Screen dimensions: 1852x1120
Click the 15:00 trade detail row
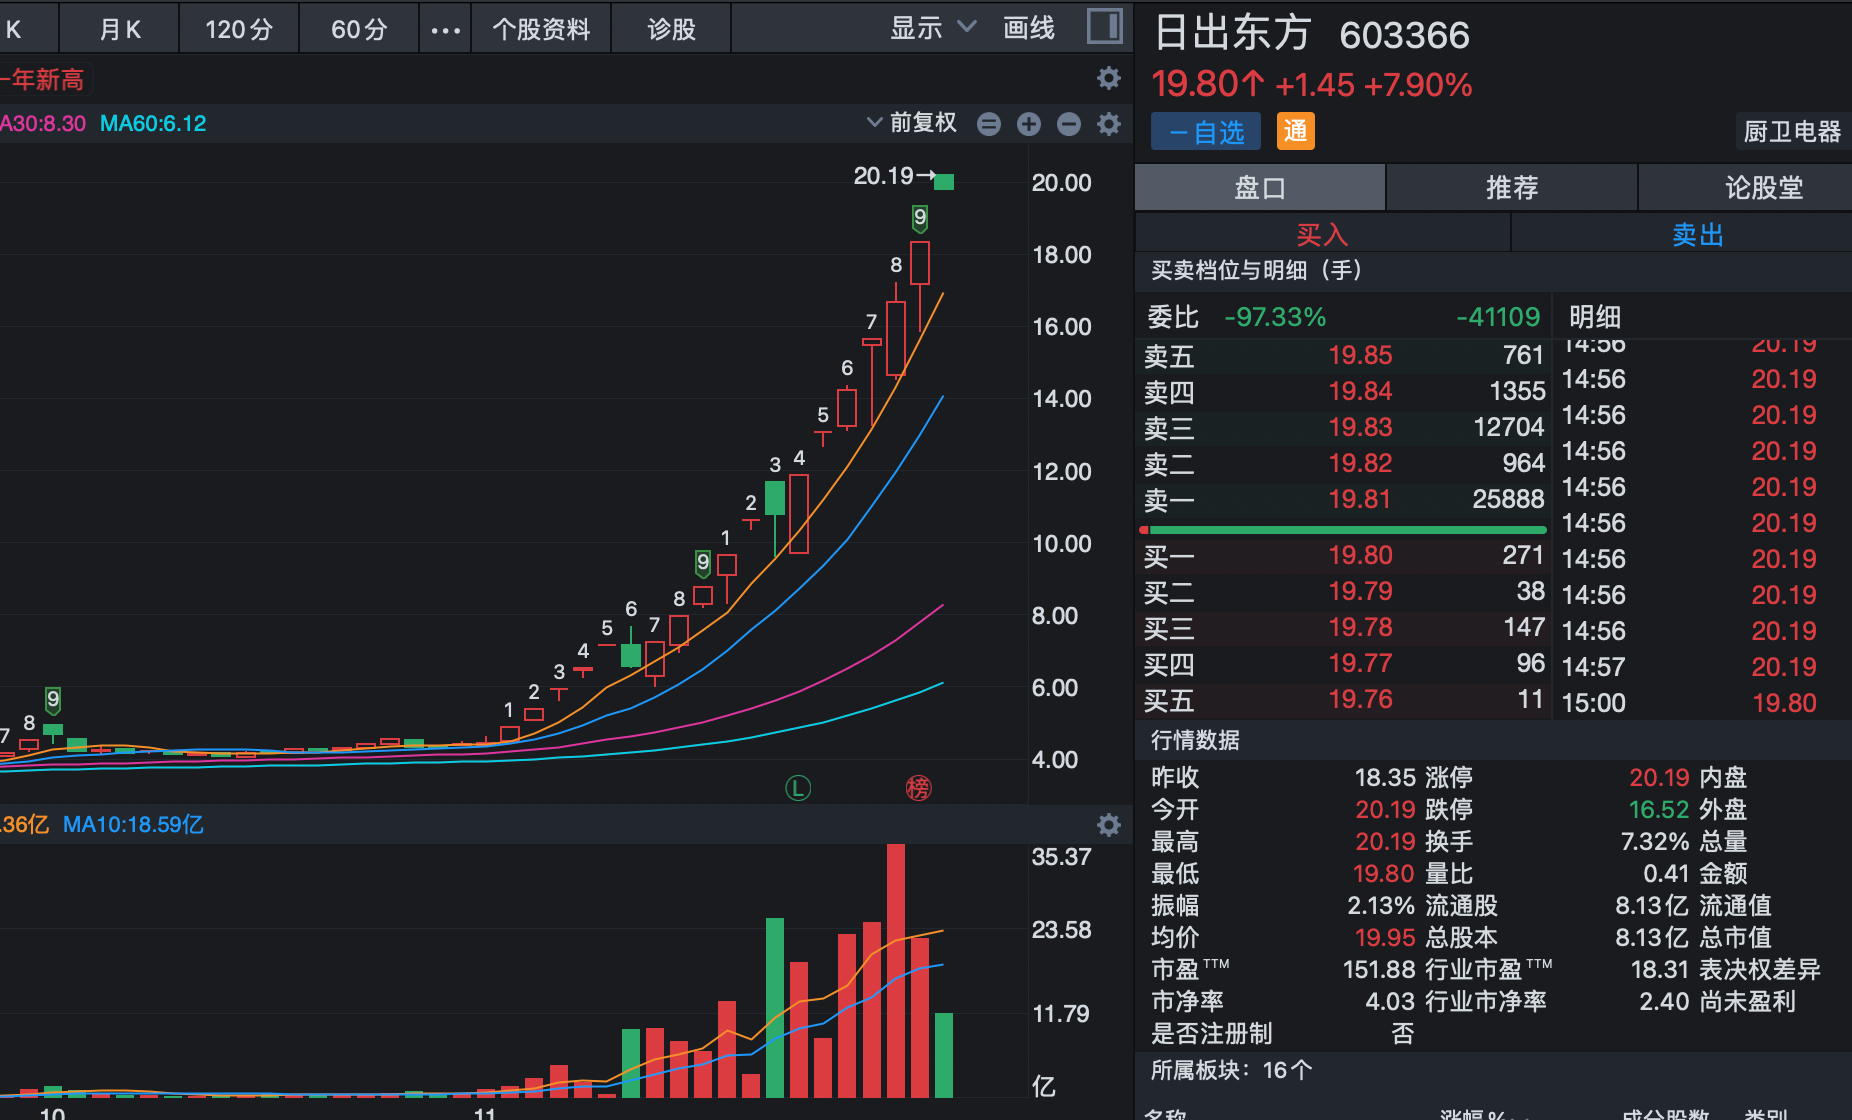[1703, 703]
